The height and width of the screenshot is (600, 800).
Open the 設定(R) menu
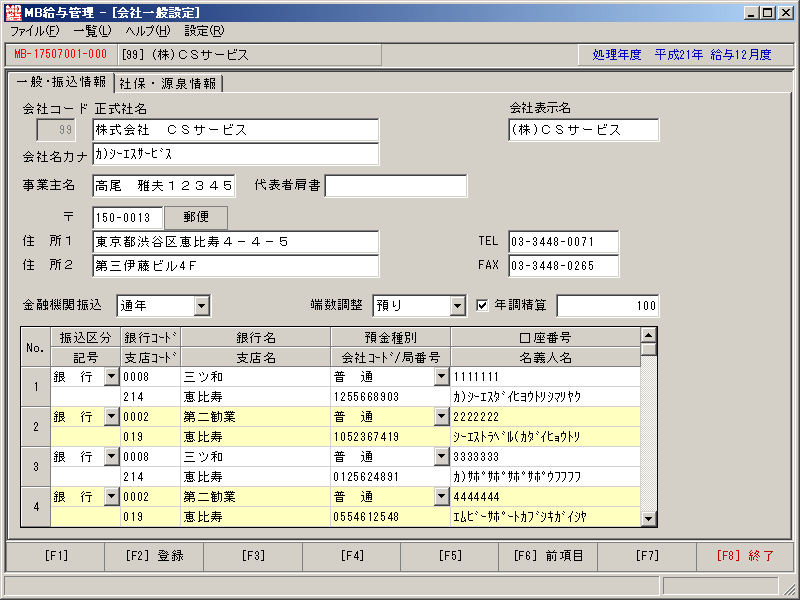coord(204,31)
